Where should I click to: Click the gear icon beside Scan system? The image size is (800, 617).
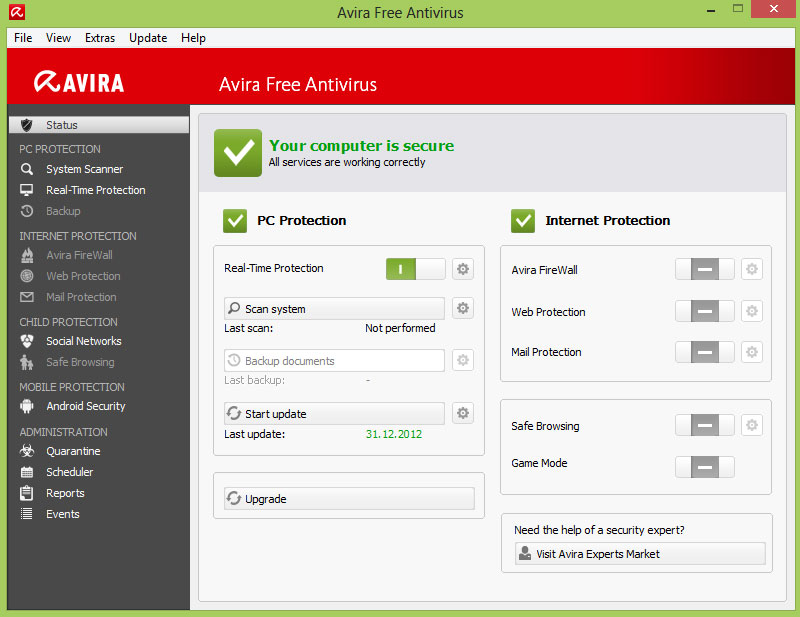click(x=462, y=309)
